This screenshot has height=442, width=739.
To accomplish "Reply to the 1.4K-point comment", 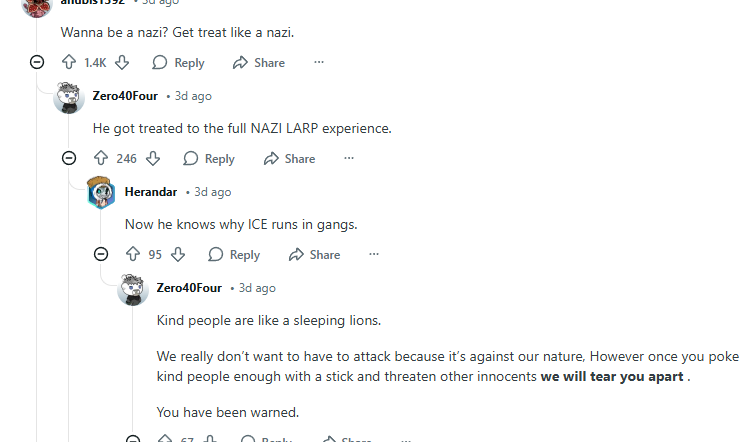I will [178, 63].
